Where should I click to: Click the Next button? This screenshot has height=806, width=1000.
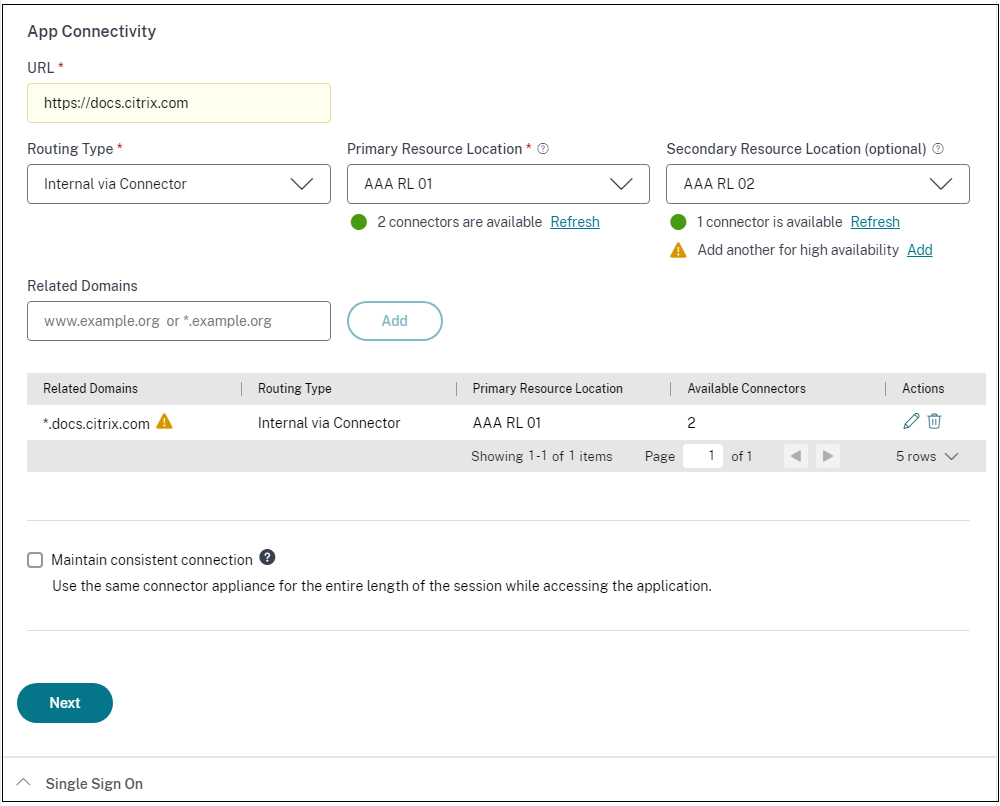tap(65, 703)
